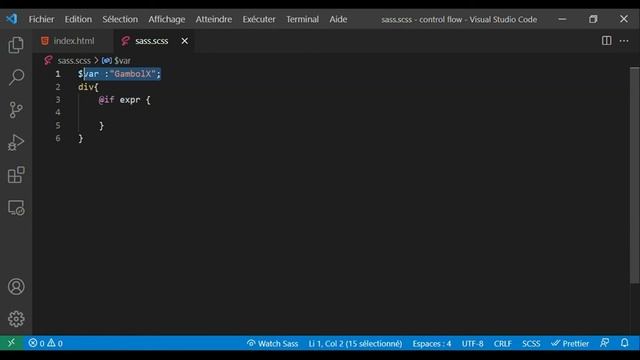
Task: Open the Manage gear icon
Action: [16, 319]
